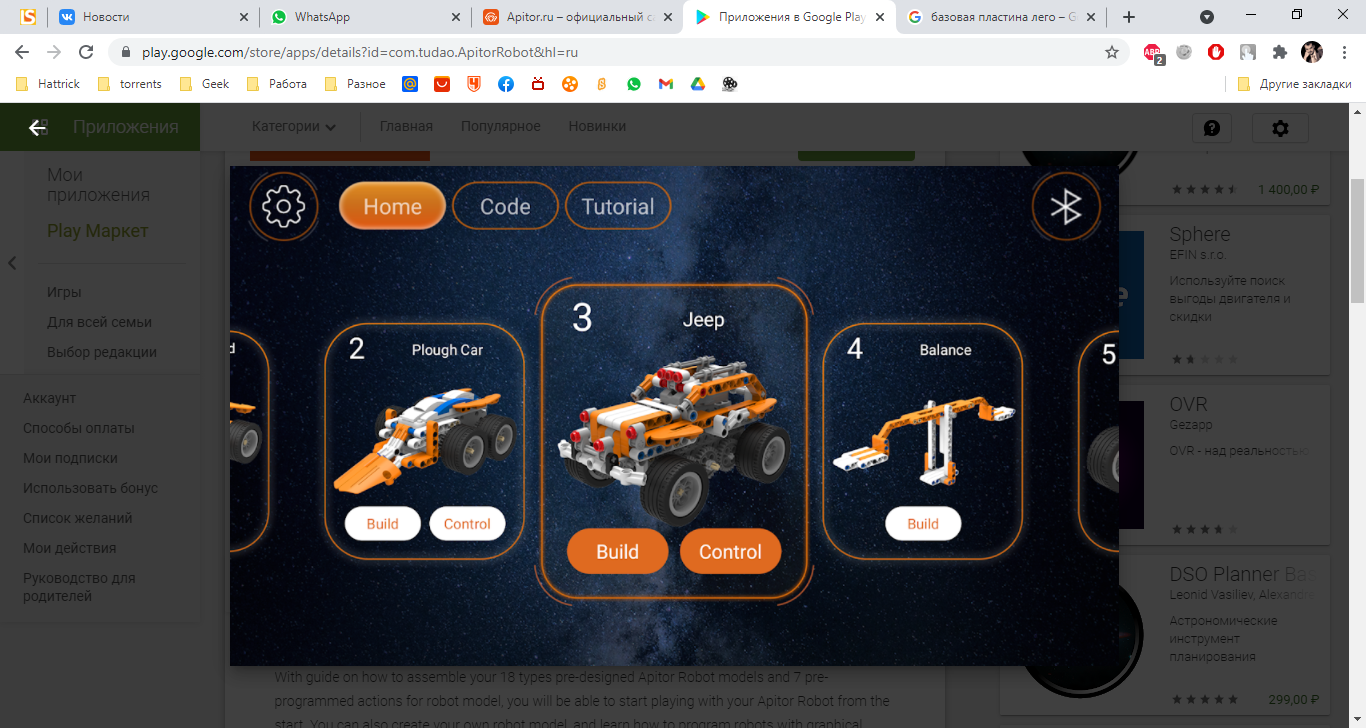Open Главная in Play Store navigation
The image size is (1366, 728).
(x=406, y=126)
